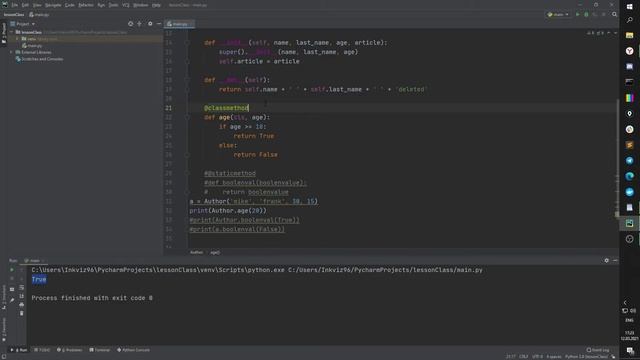The height and width of the screenshot is (360, 640).
Task: Open Run tool window button at bottom
Action: click(x=19, y=350)
